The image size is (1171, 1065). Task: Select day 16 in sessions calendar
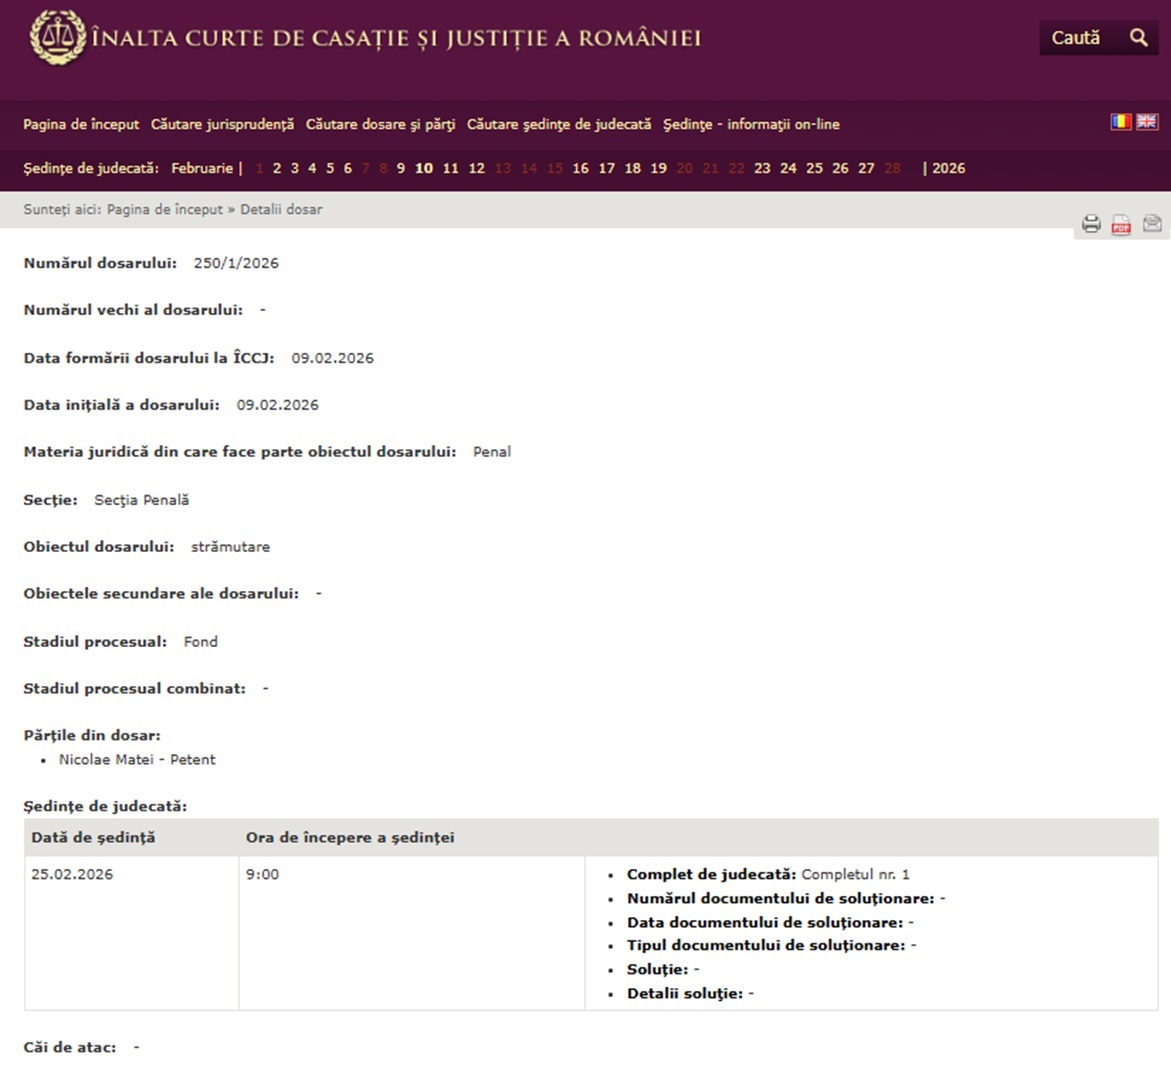click(580, 169)
